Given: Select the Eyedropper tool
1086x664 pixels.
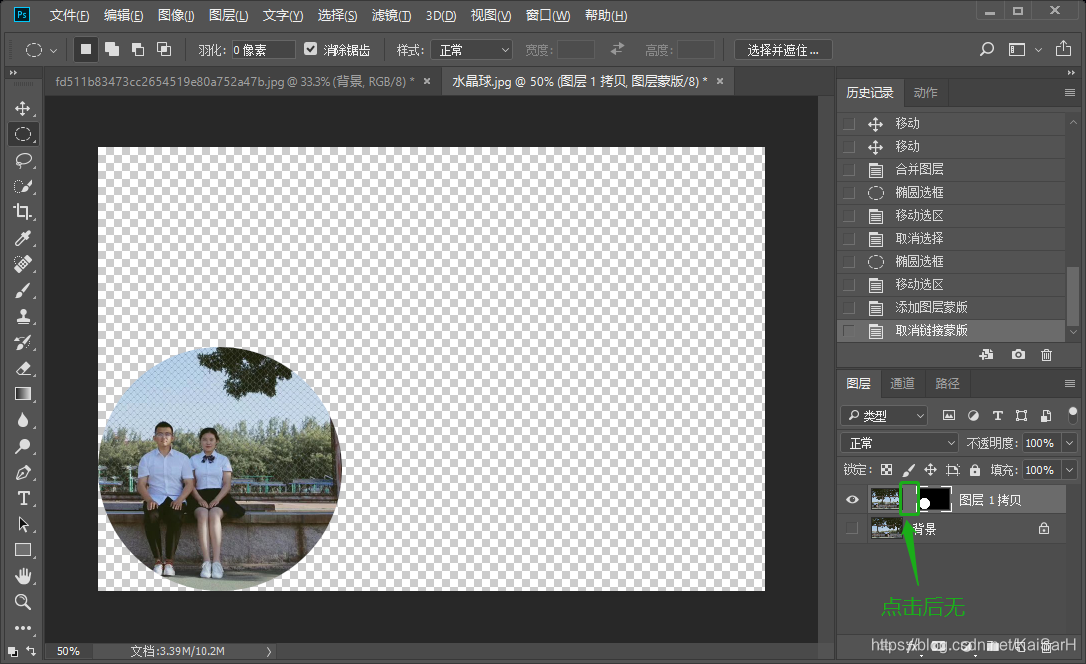Looking at the screenshot, I should (x=23, y=238).
